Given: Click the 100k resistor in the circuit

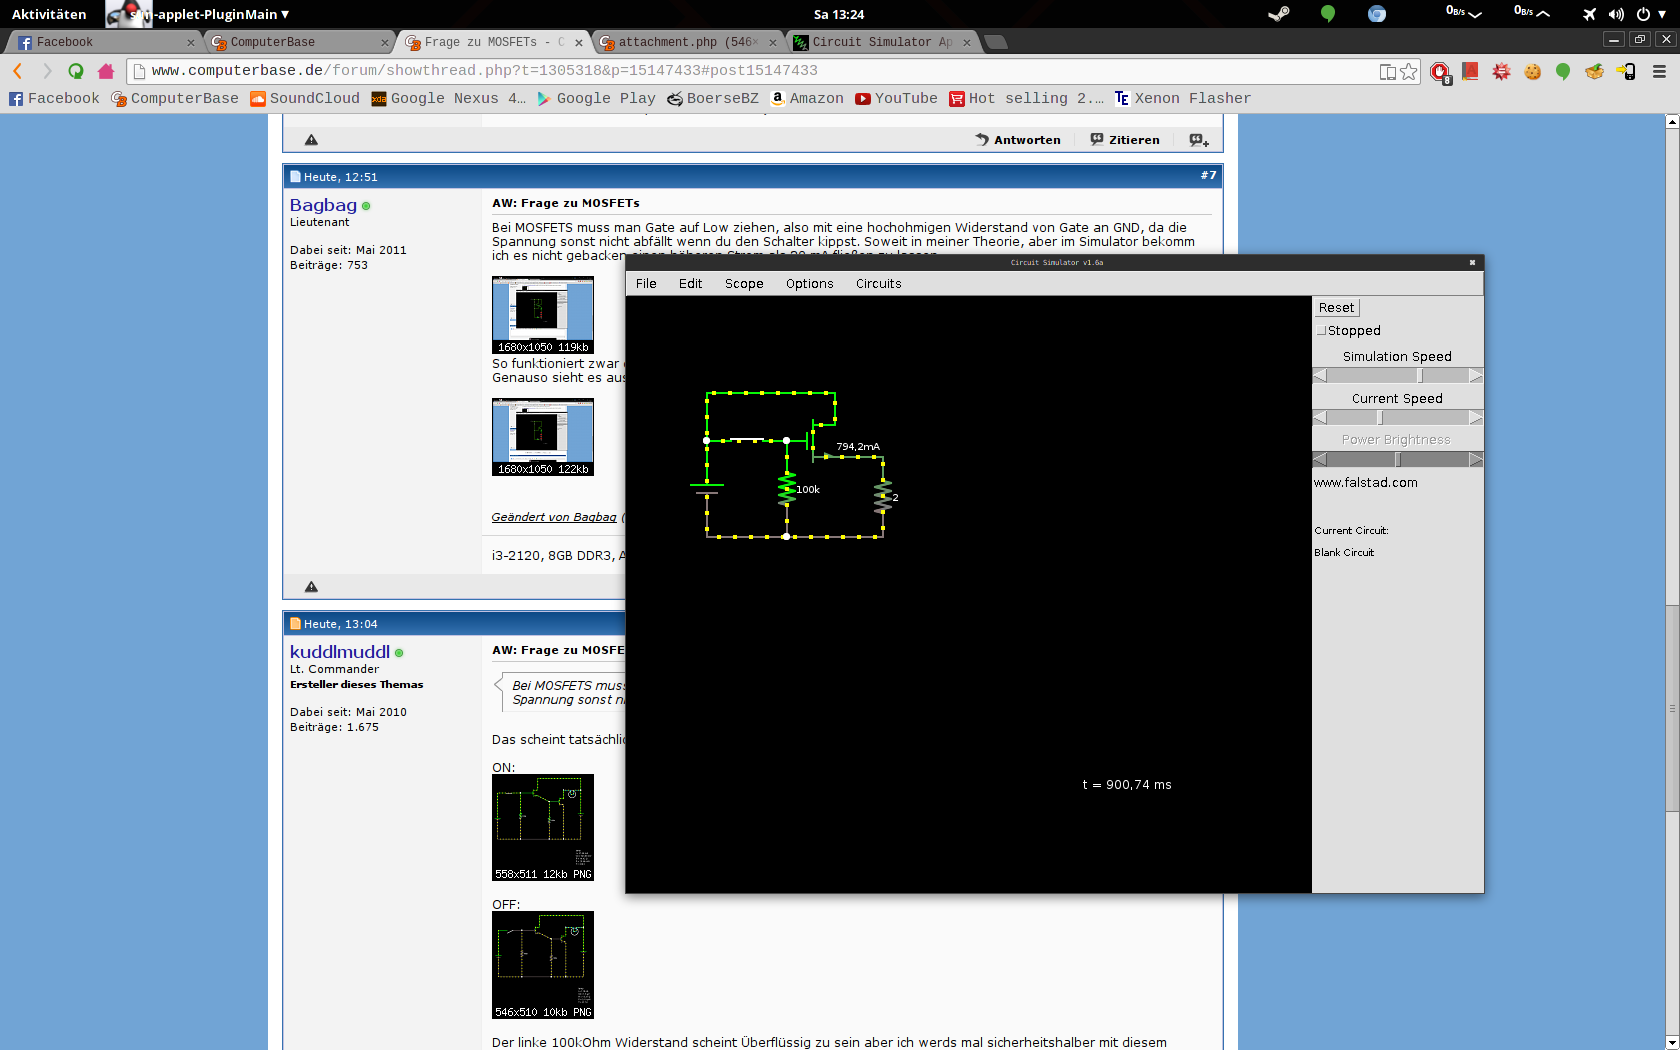Looking at the screenshot, I should (x=788, y=489).
